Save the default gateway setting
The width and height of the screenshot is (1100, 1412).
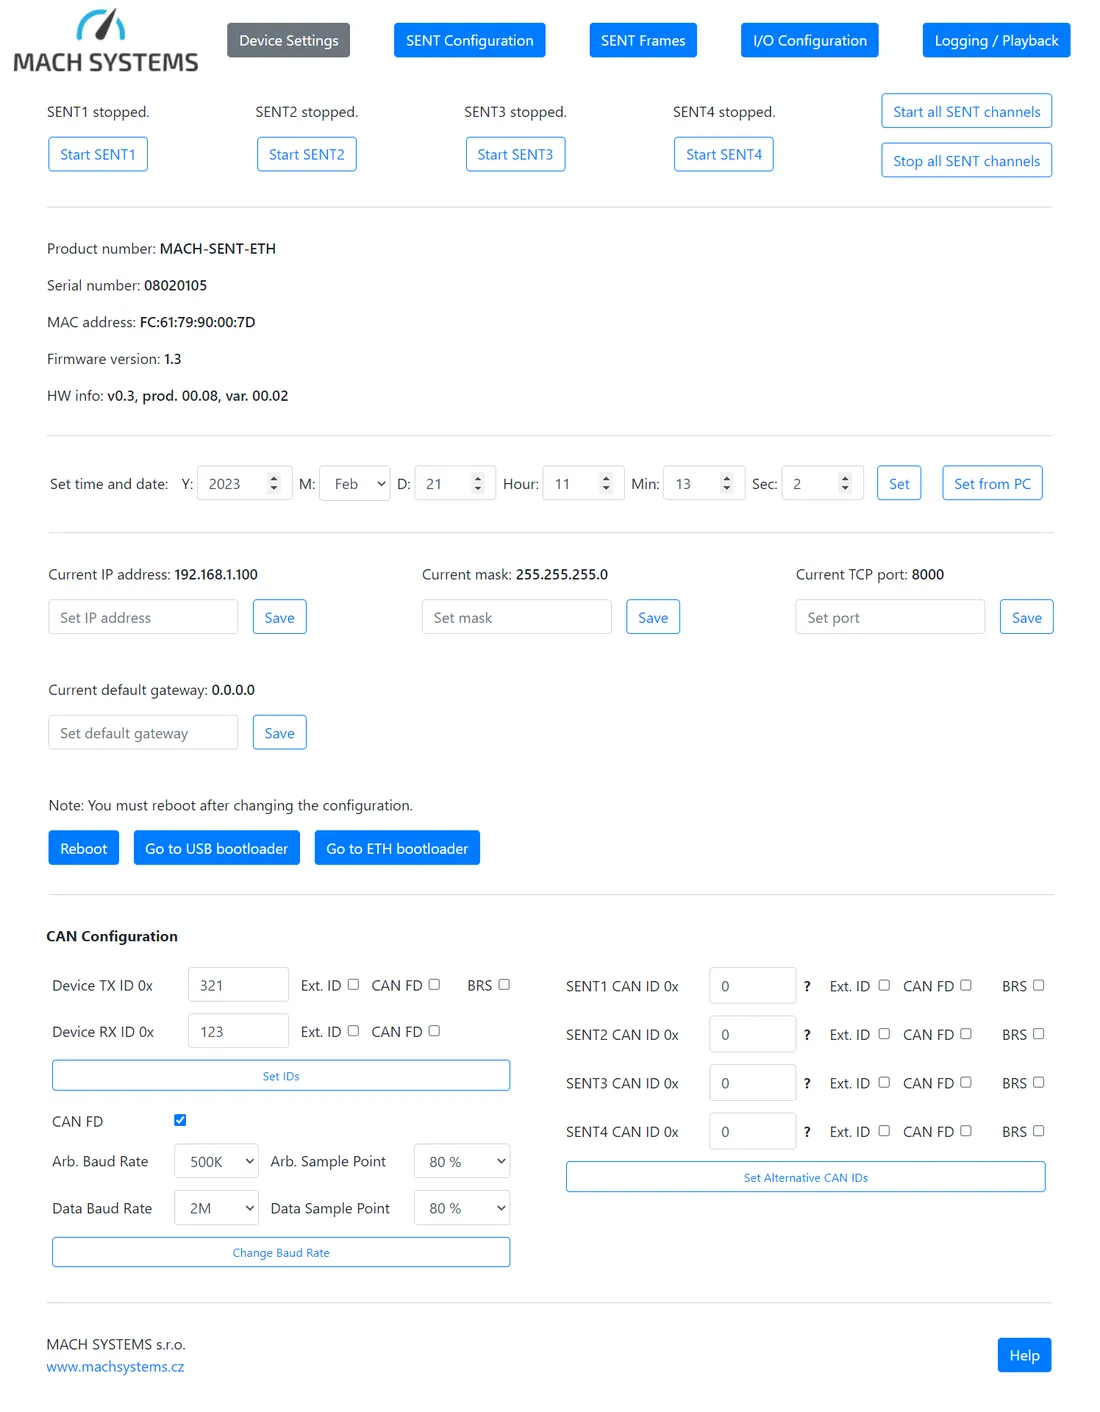[280, 733]
